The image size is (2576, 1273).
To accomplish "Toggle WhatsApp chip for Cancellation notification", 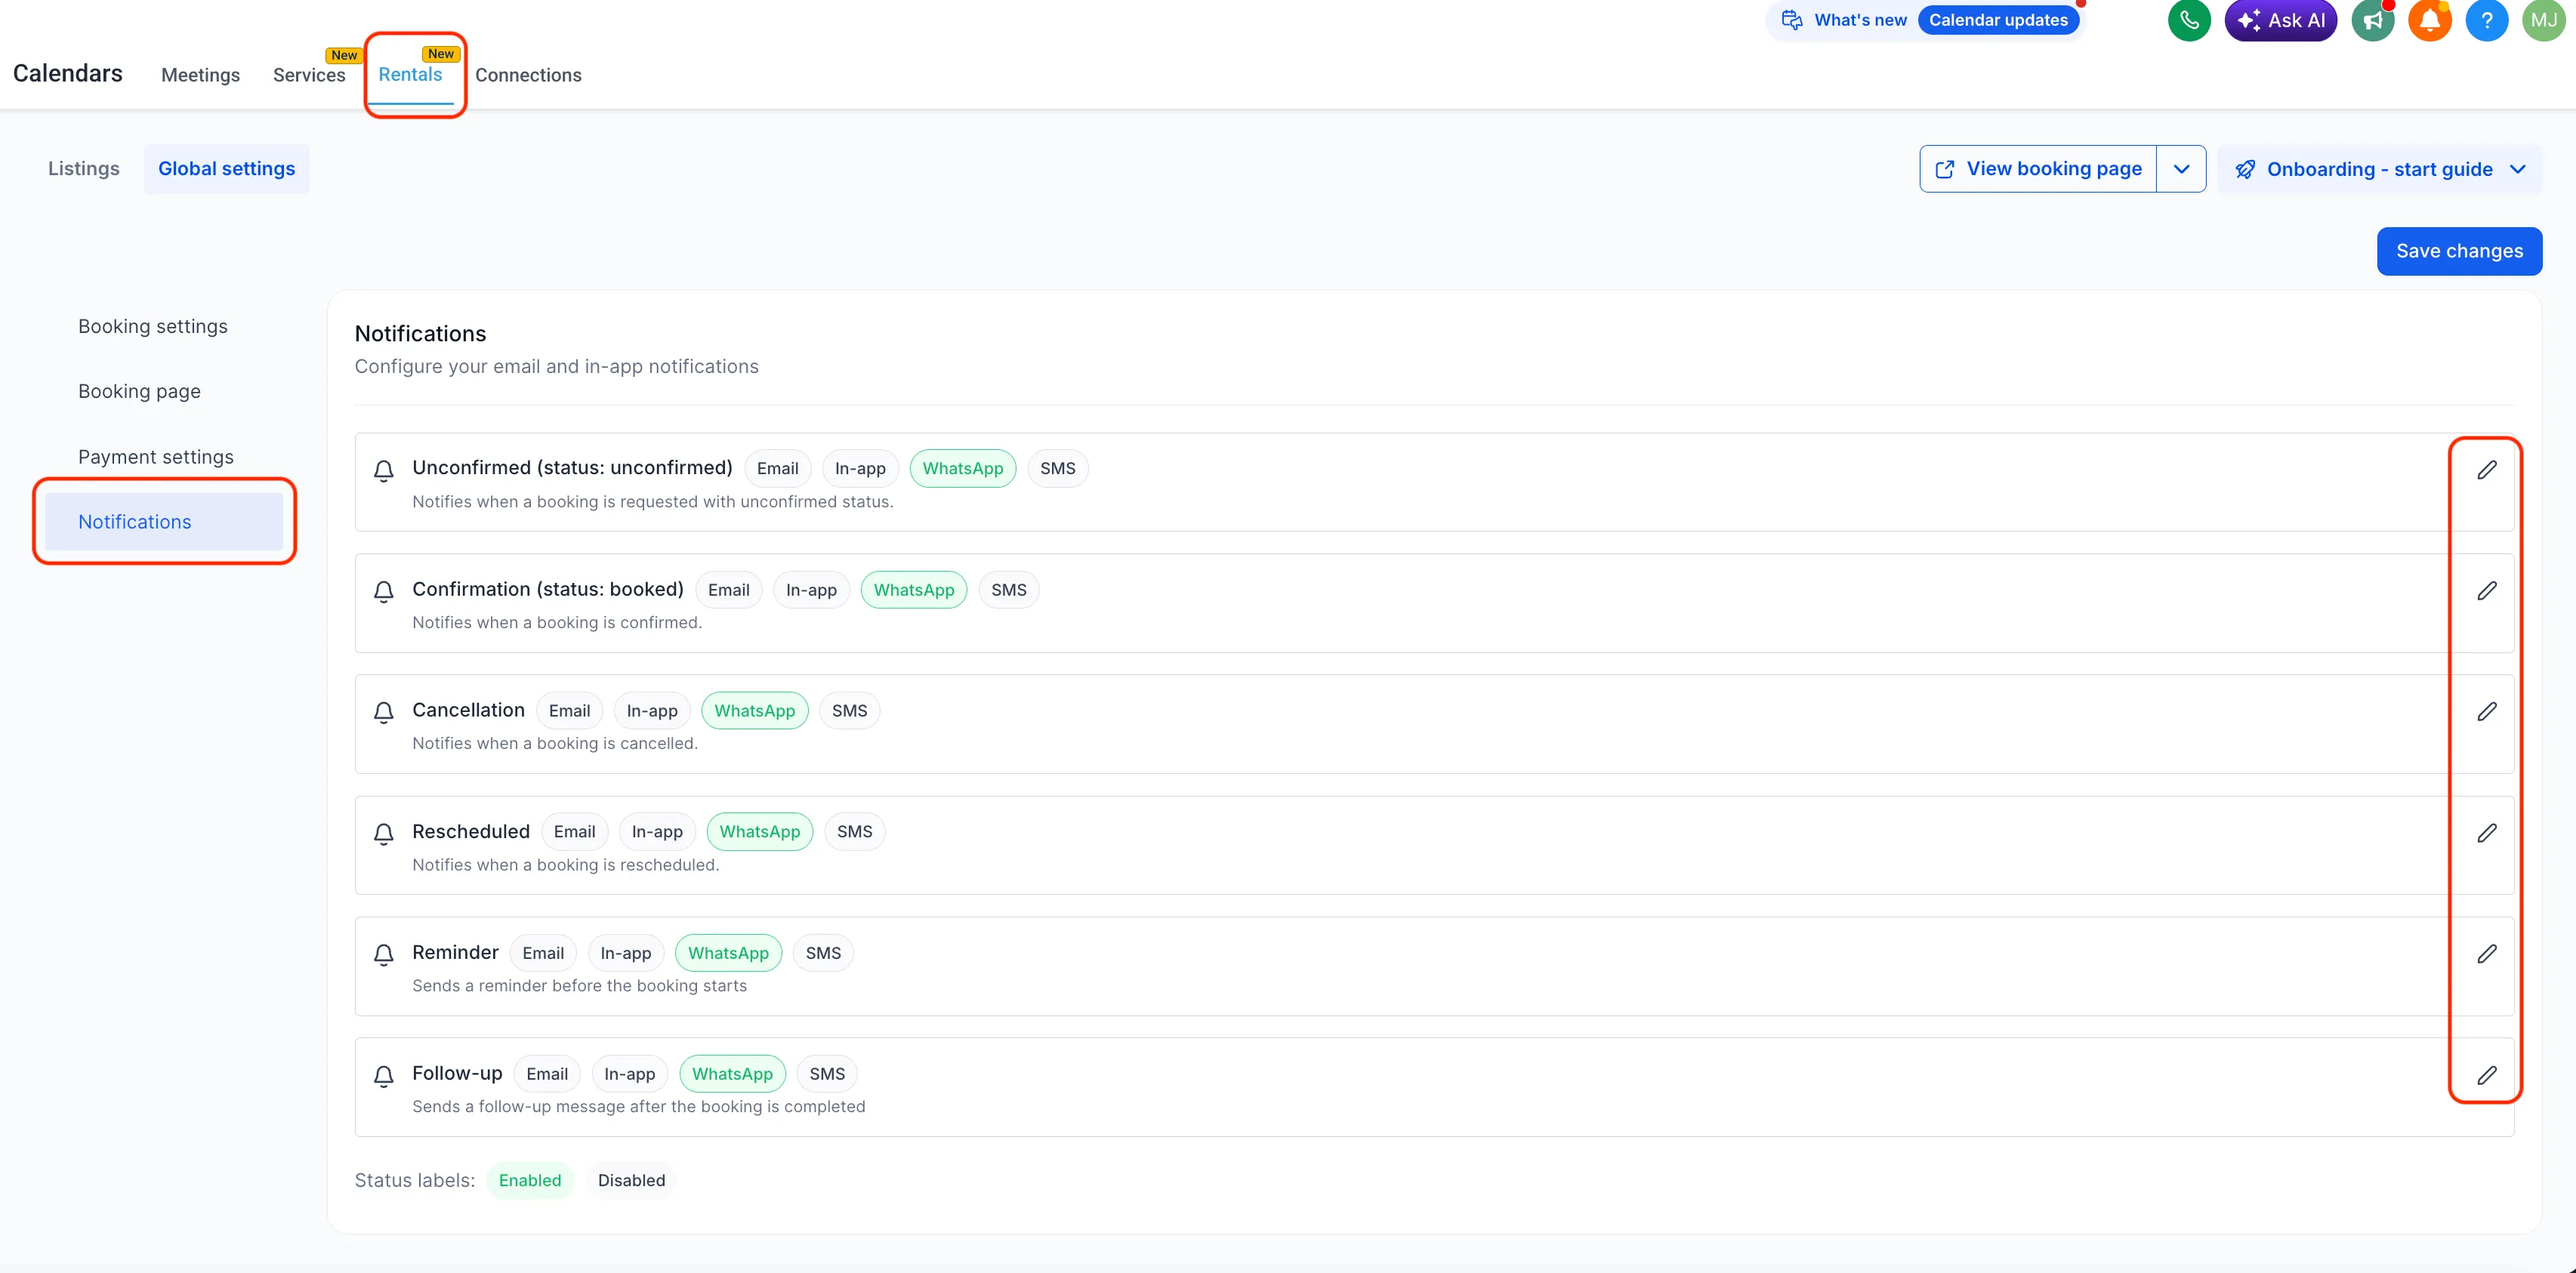I will (754, 711).
